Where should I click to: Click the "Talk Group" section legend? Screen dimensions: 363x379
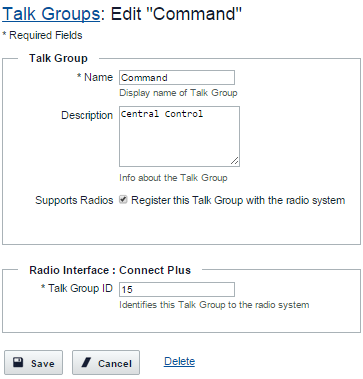click(58, 58)
